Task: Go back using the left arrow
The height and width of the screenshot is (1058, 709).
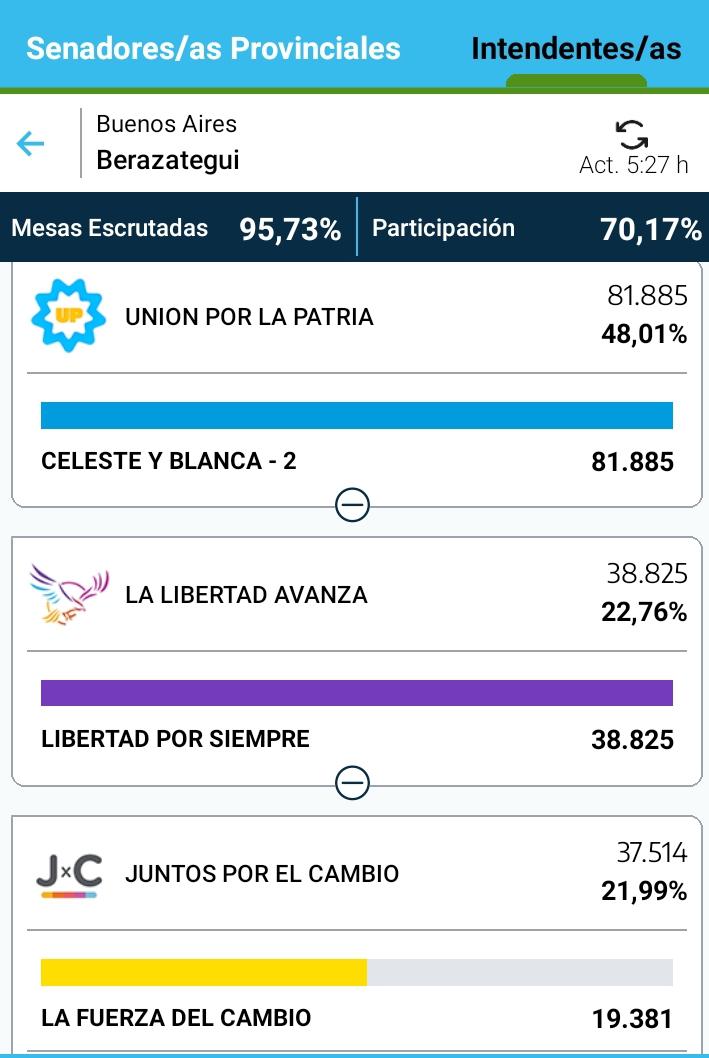Action: click(x=31, y=144)
